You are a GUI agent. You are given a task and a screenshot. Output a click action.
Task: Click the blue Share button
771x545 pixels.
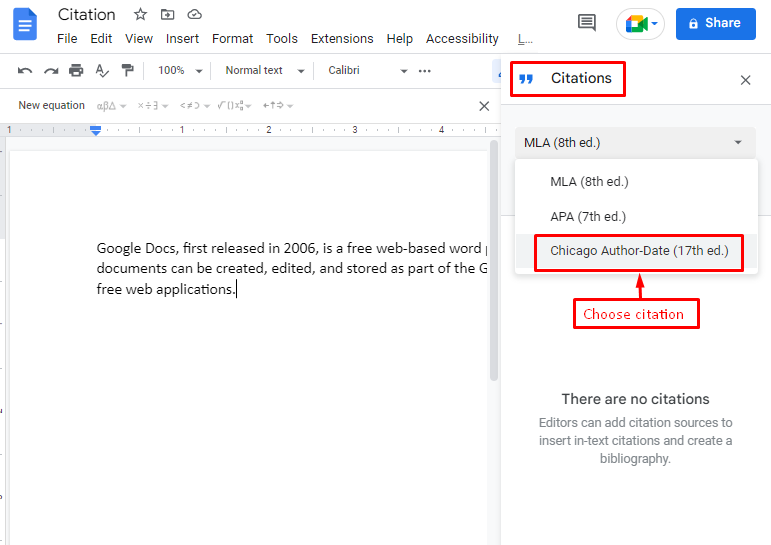click(x=715, y=24)
